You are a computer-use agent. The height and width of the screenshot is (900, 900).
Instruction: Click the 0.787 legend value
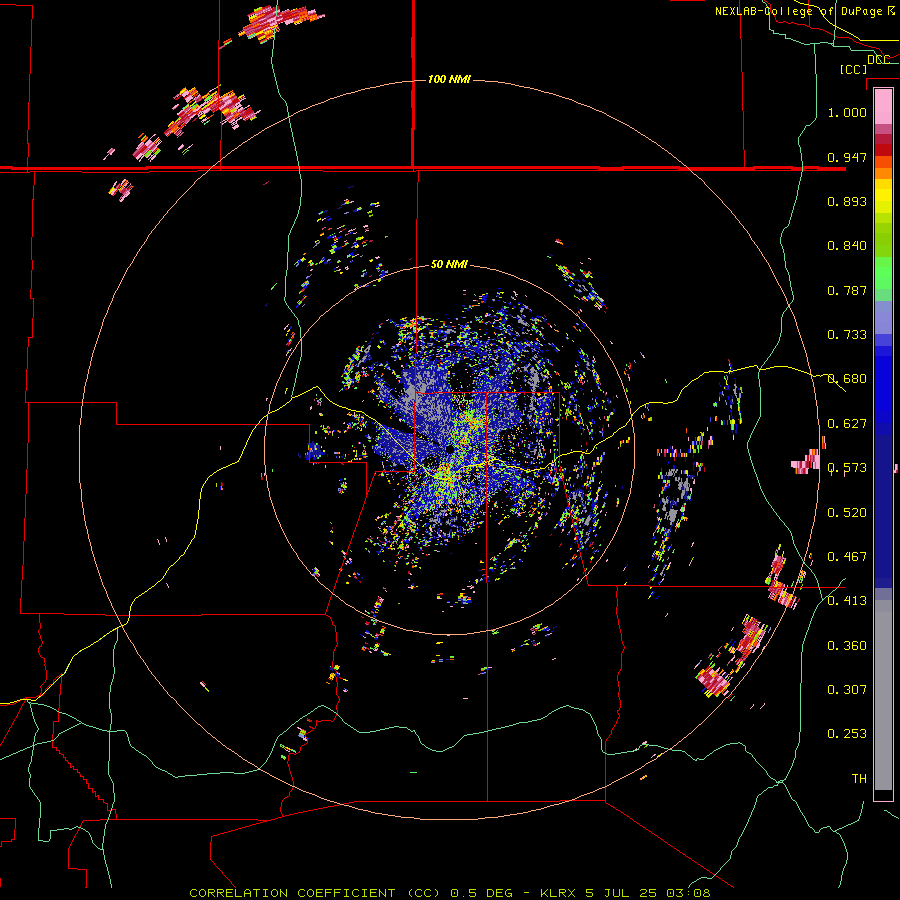coord(847,290)
